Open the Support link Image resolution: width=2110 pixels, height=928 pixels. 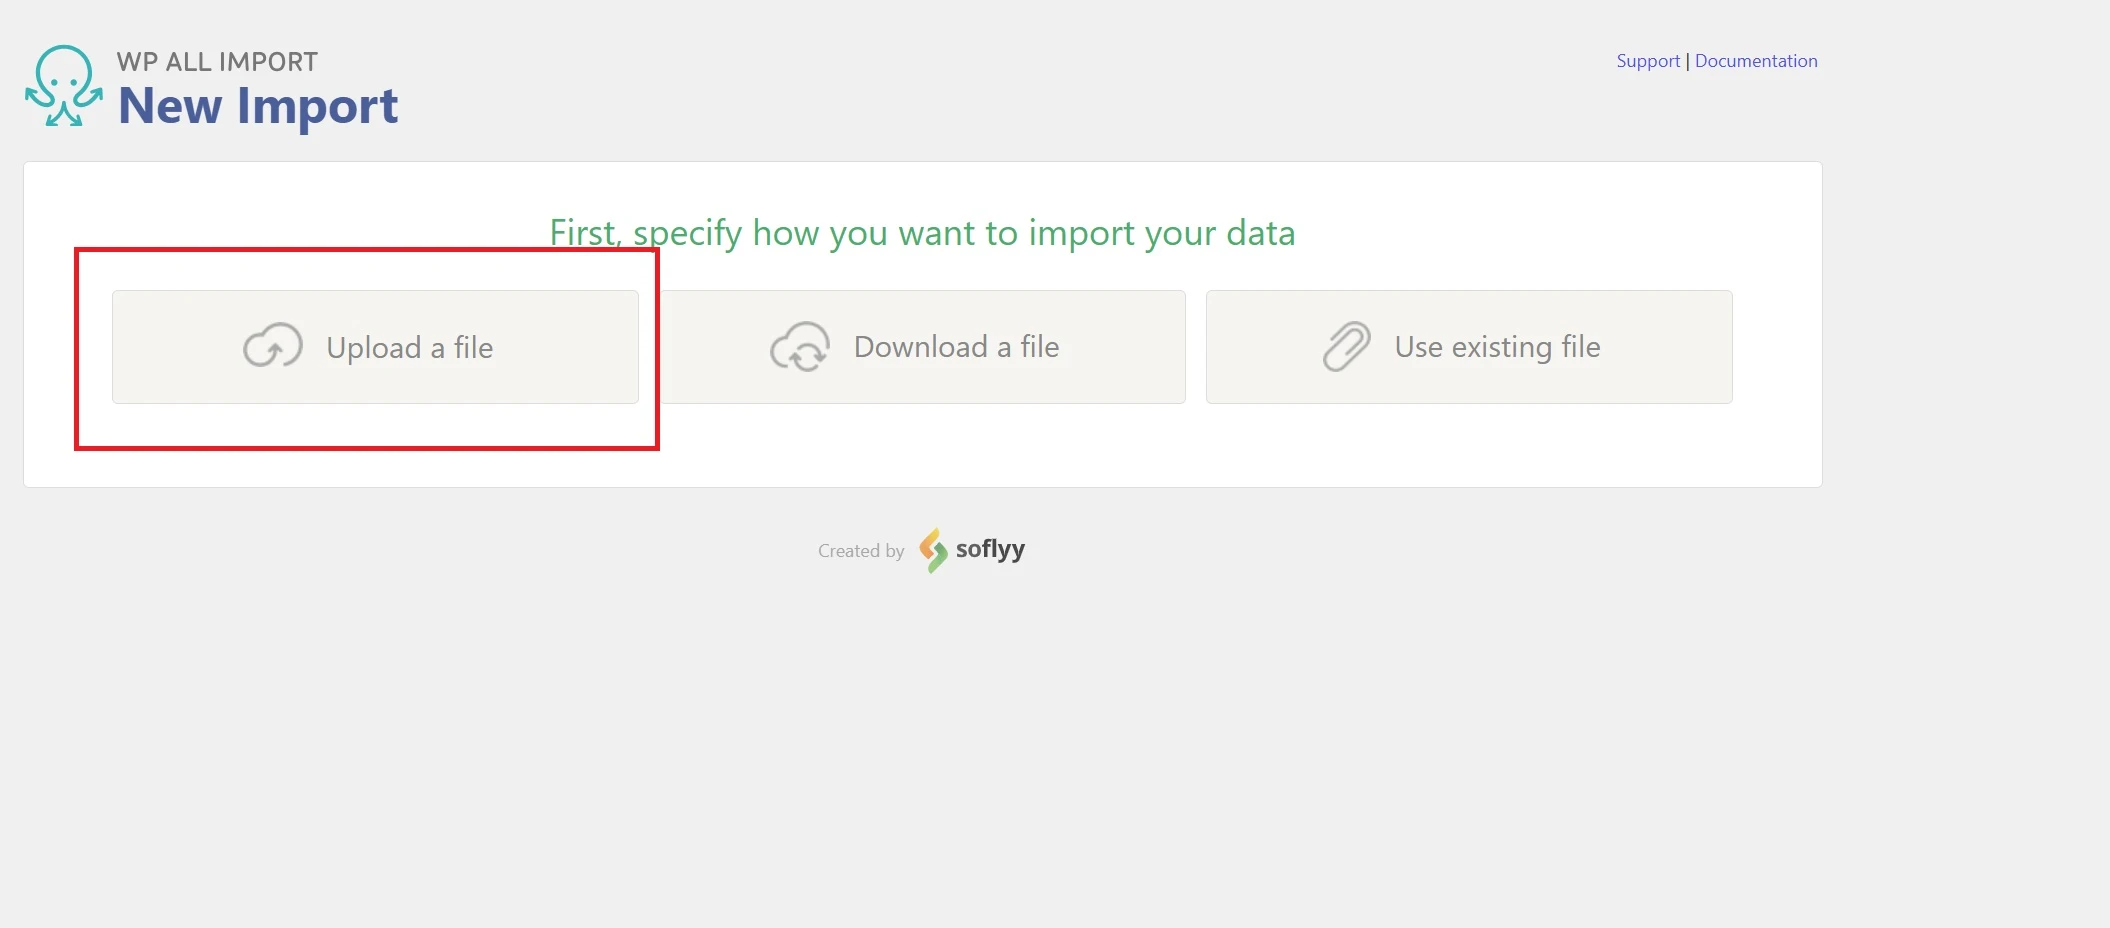click(1648, 61)
